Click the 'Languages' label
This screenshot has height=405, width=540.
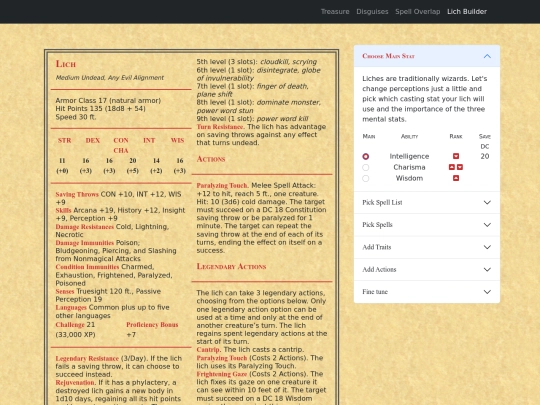tap(71, 307)
